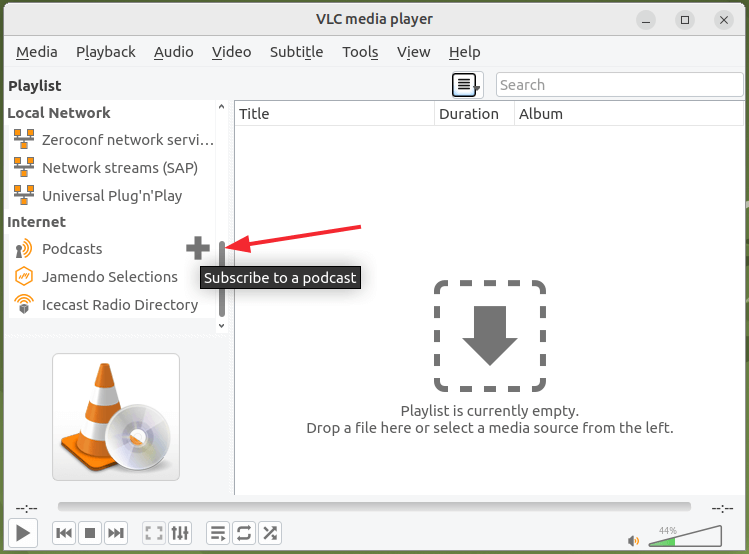
Task: Toggle fullscreen video mode icon
Action: point(154,533)
